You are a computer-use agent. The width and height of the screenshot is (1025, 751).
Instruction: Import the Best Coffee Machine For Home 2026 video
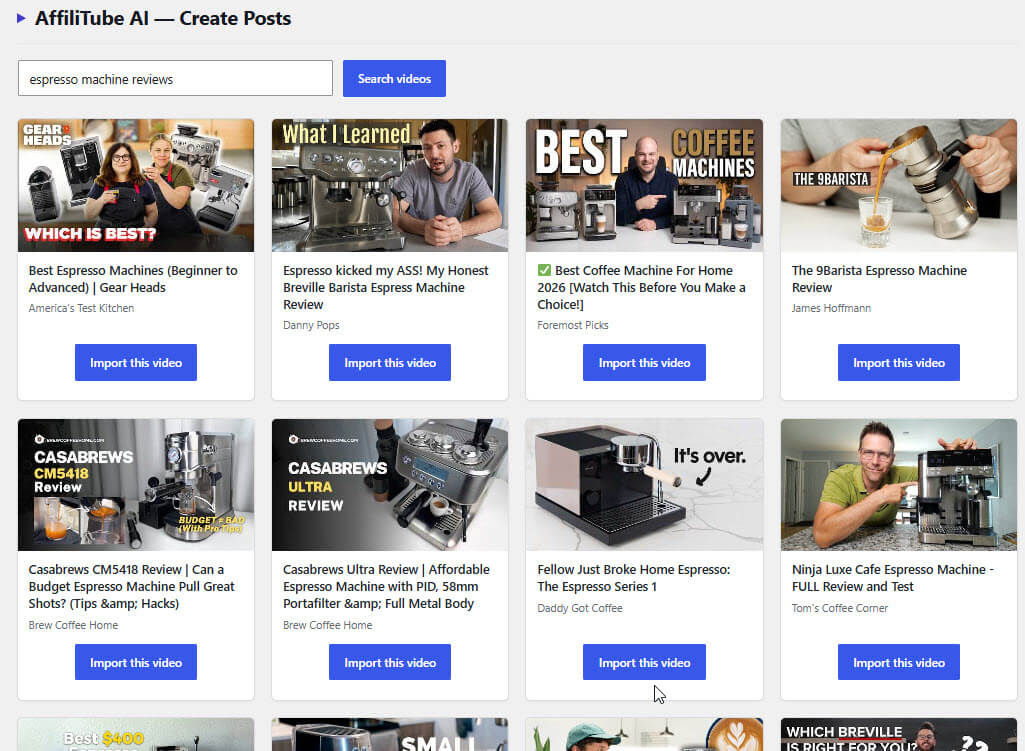(645, 363)
